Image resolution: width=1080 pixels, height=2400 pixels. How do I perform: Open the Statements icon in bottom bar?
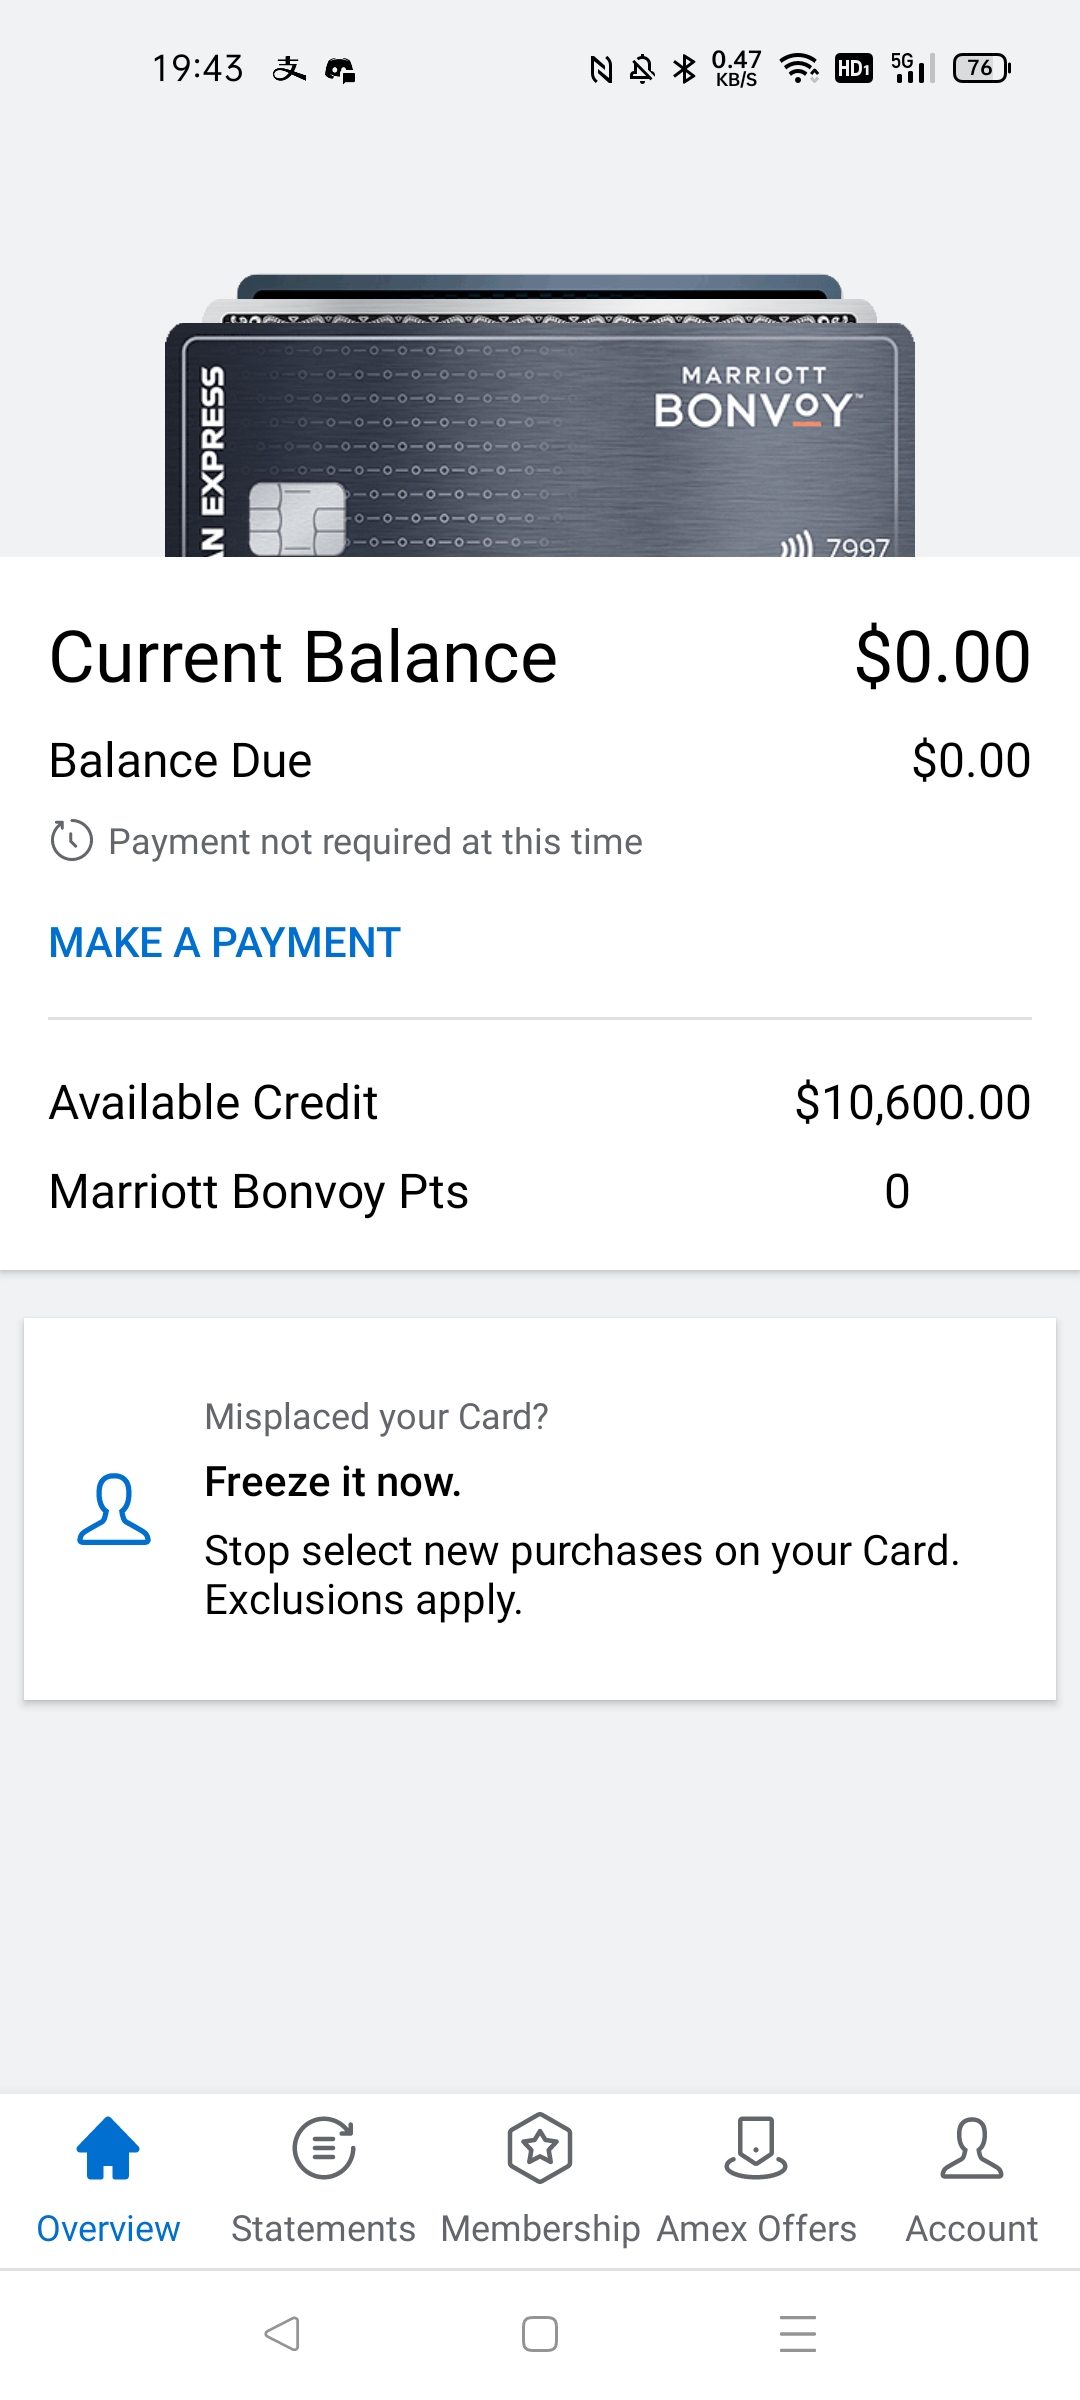point(324,2147)
